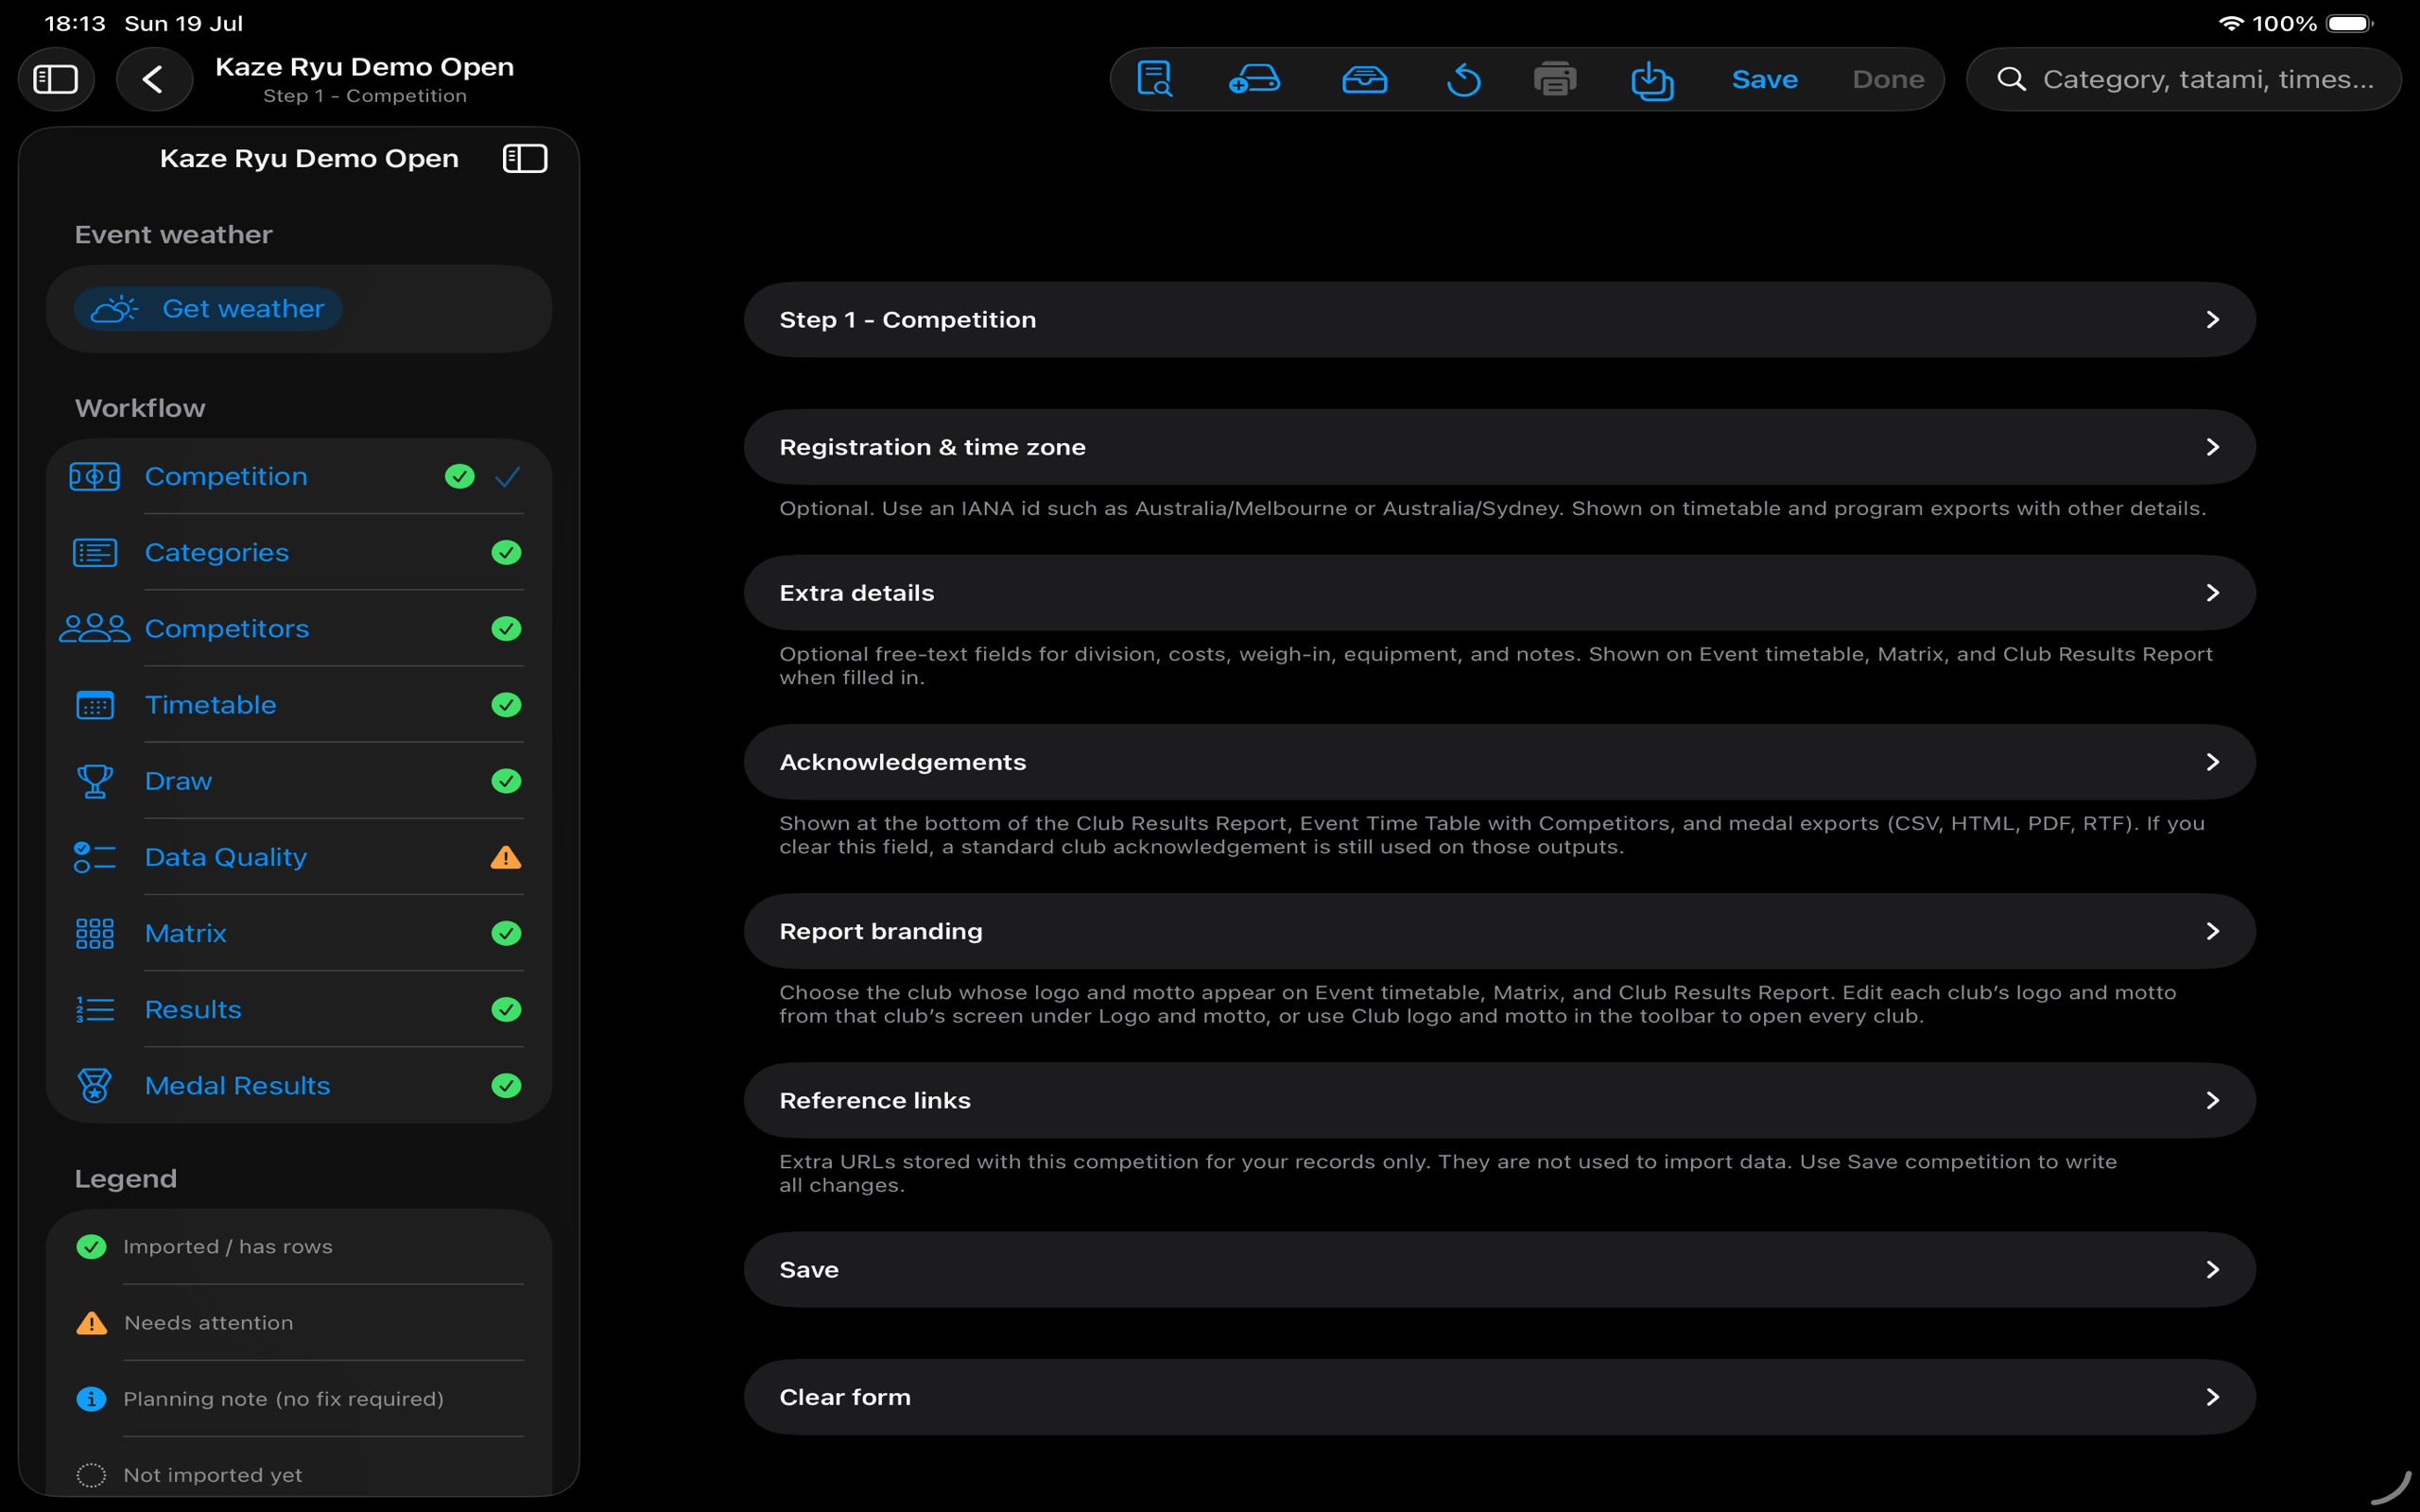Click the Competitors people icon

95,629
